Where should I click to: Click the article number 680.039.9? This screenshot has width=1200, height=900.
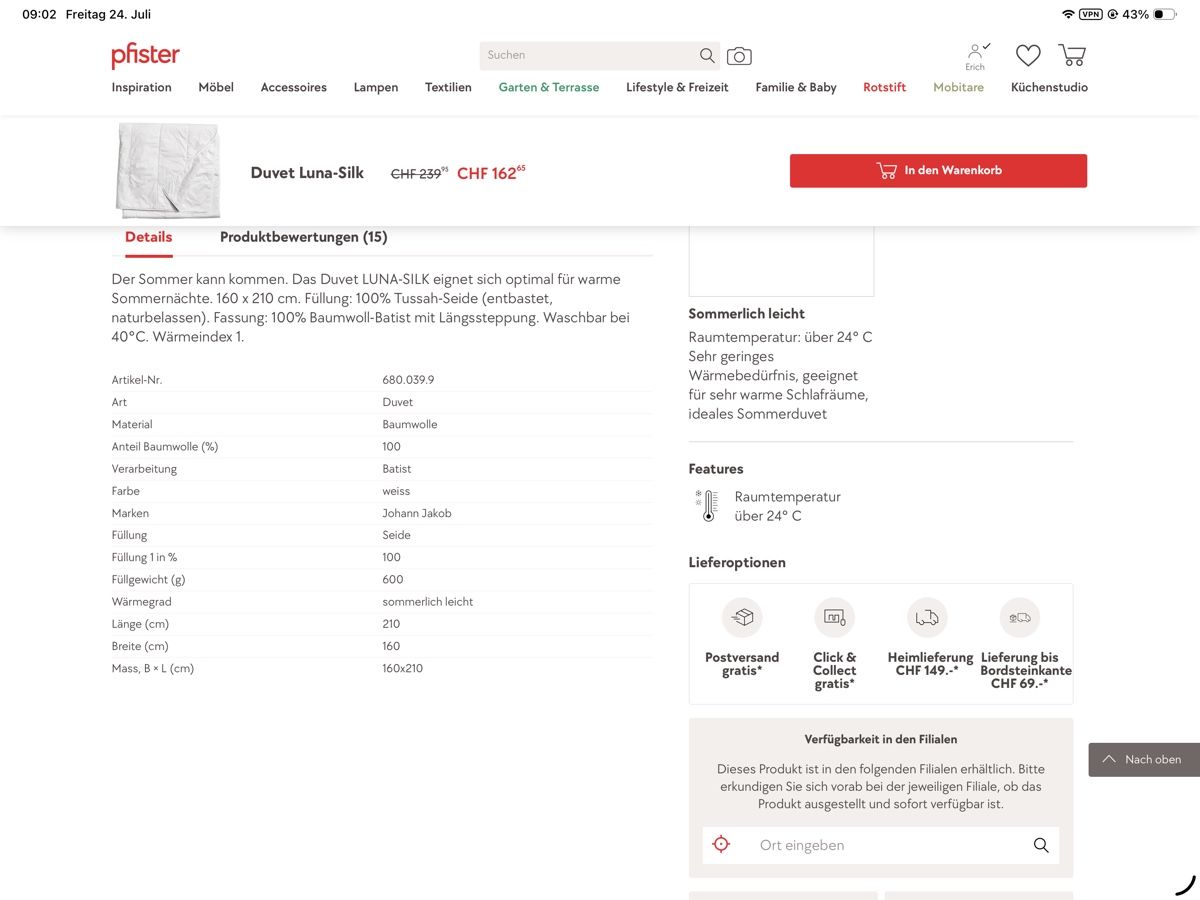[408, 380]
